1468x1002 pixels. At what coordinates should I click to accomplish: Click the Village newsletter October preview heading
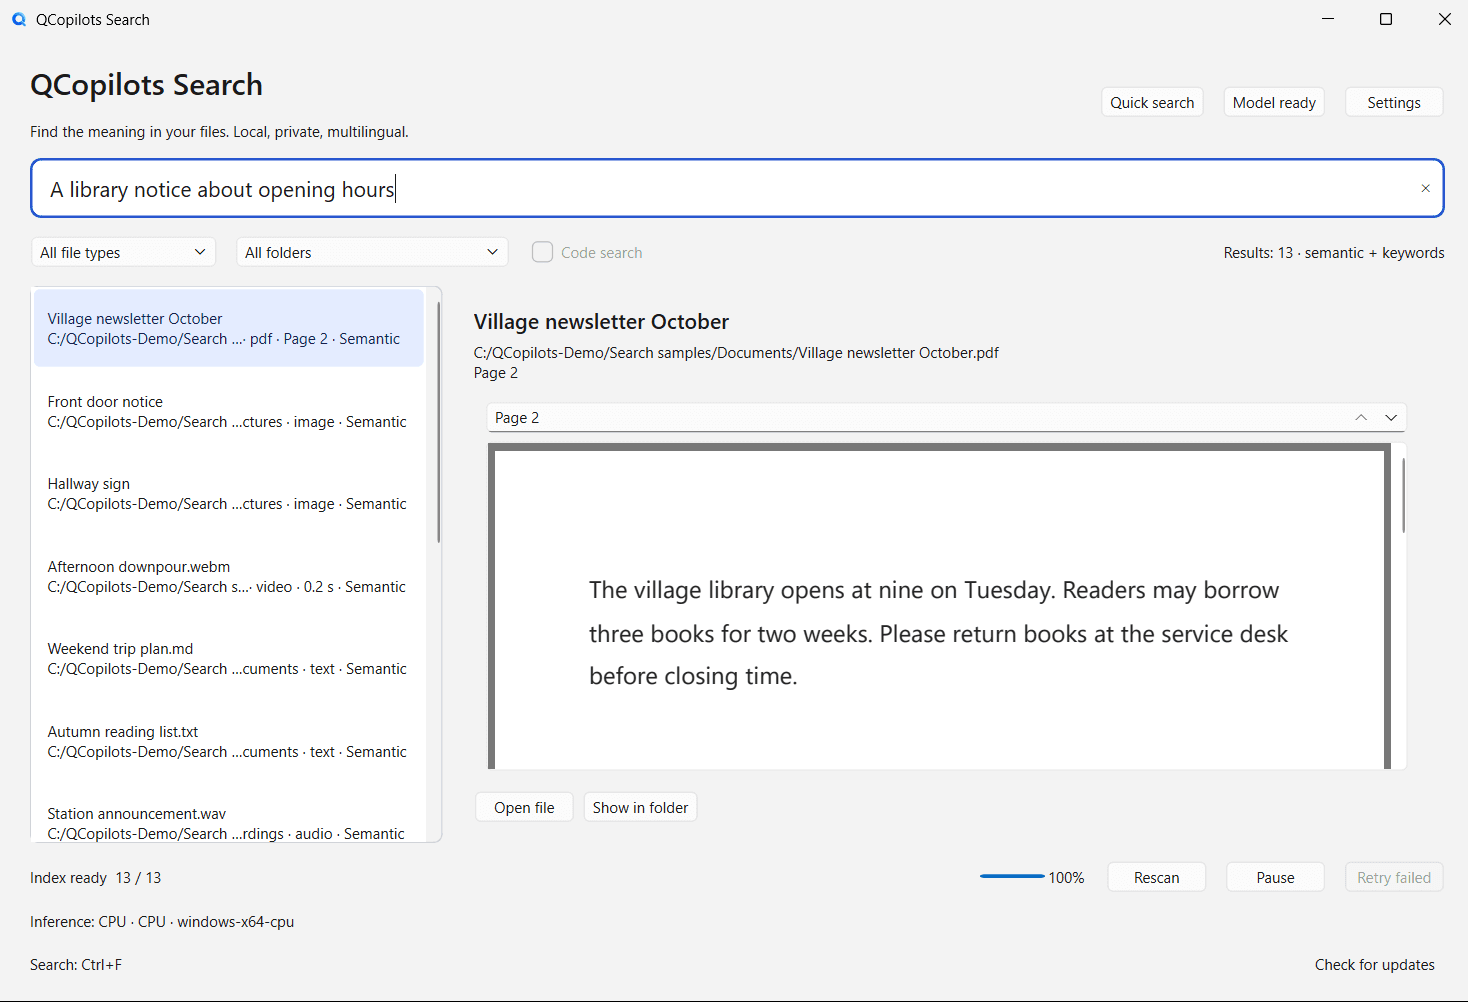[x=601, y=321]
